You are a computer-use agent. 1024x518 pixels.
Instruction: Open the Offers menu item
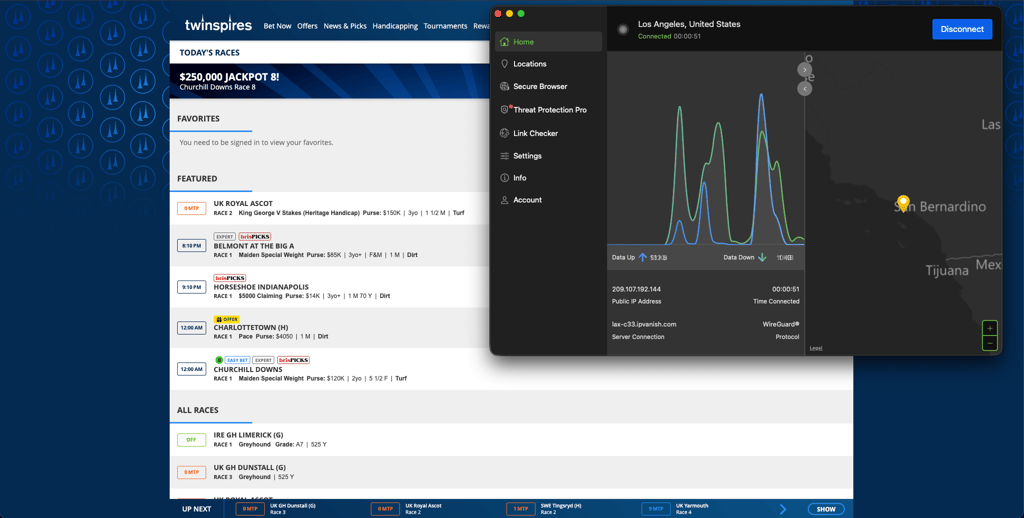click(x=307, y=26)
